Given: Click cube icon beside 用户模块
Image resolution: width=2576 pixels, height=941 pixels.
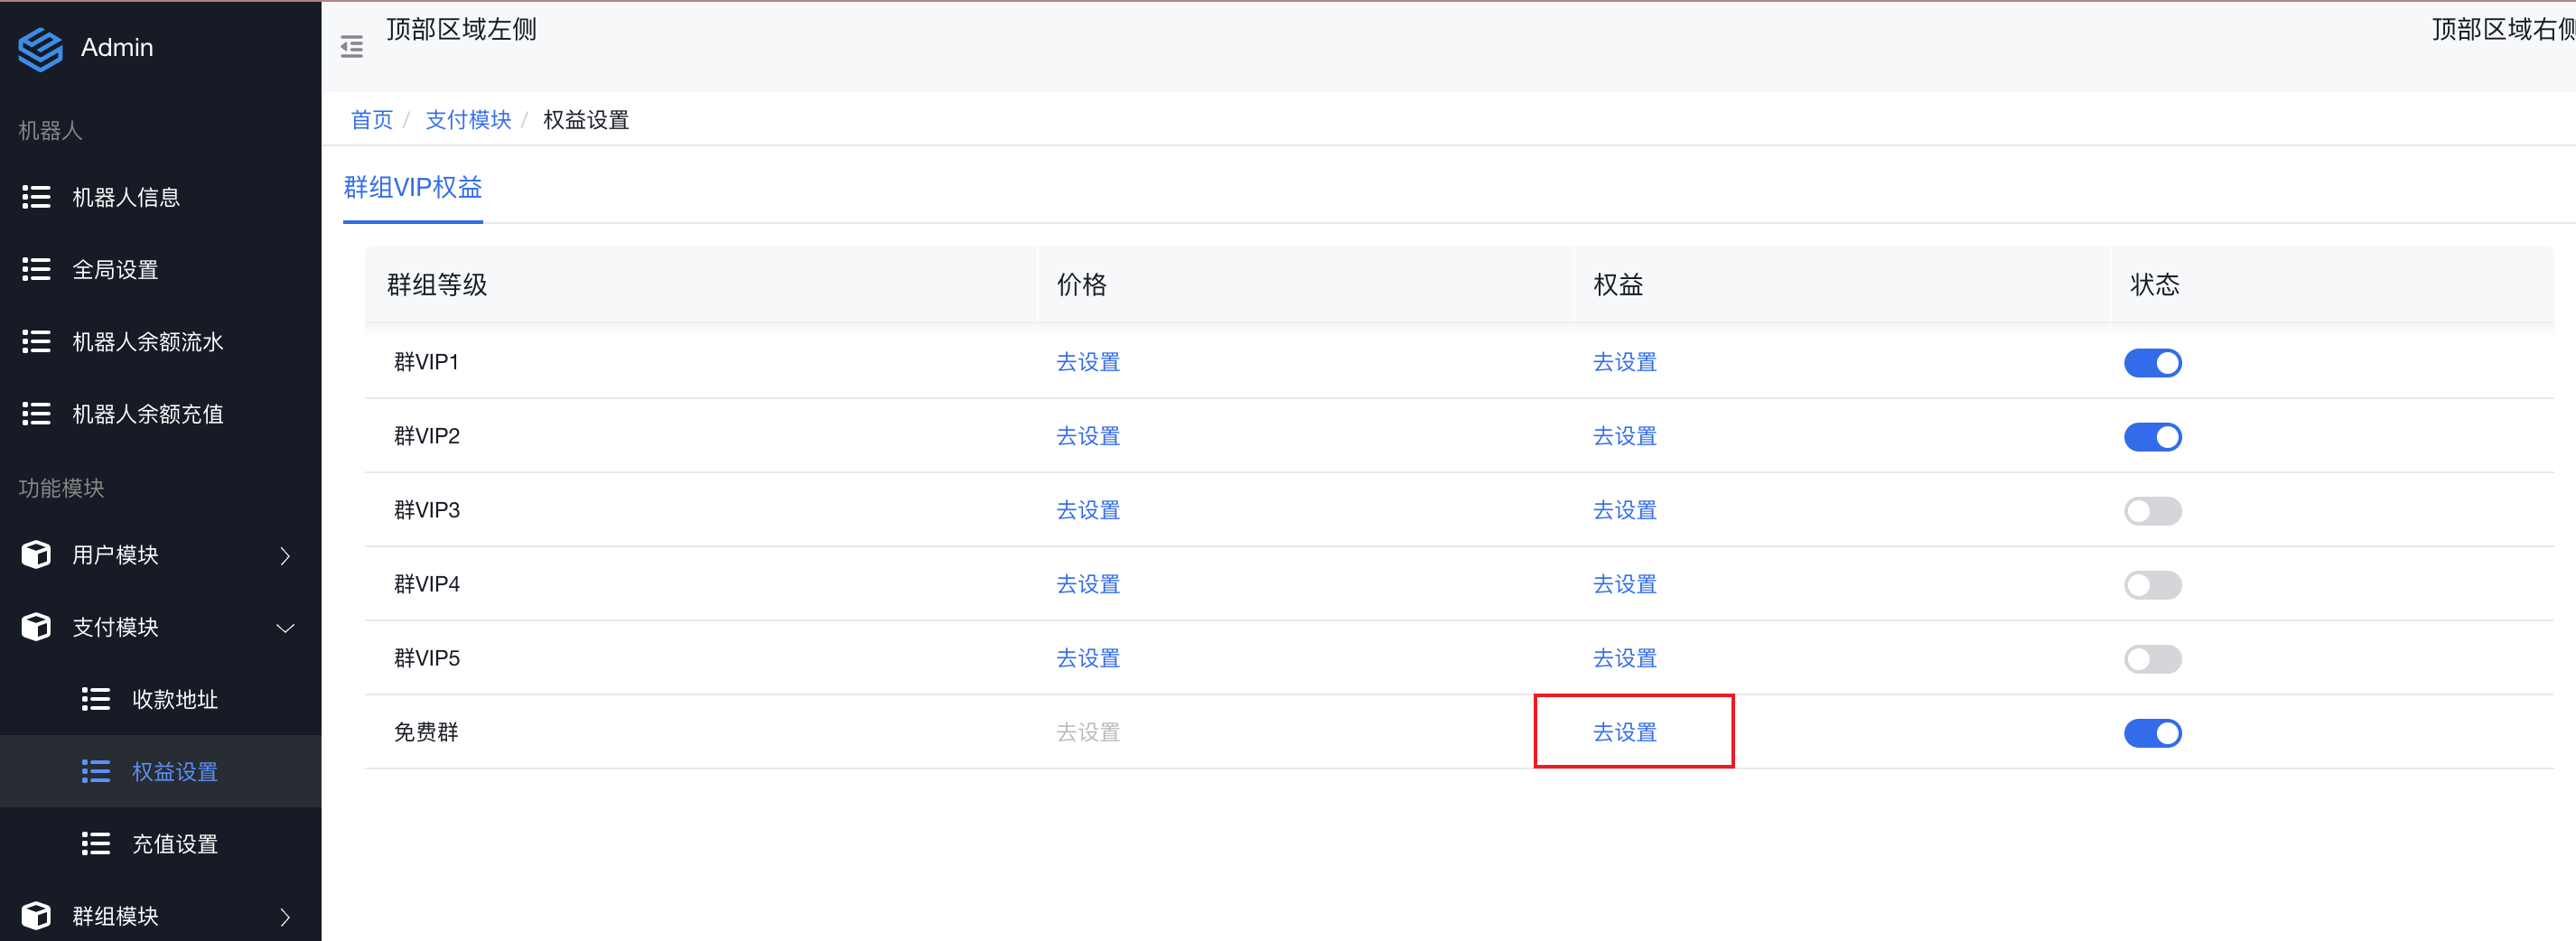Looking at the screenshot, I should pyautogui.click(x=37, y=555).
